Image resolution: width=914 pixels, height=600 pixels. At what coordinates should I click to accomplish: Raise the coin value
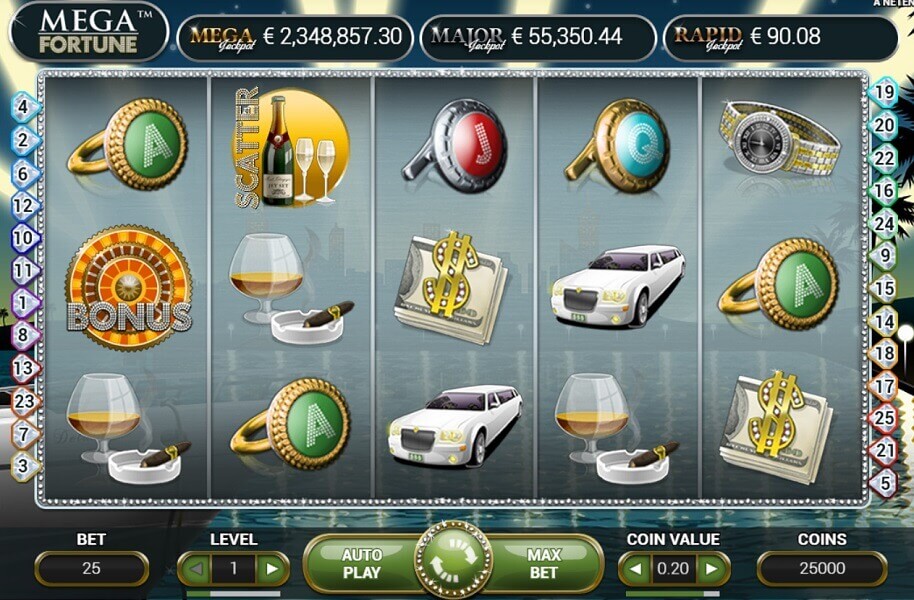click(712, 569)
